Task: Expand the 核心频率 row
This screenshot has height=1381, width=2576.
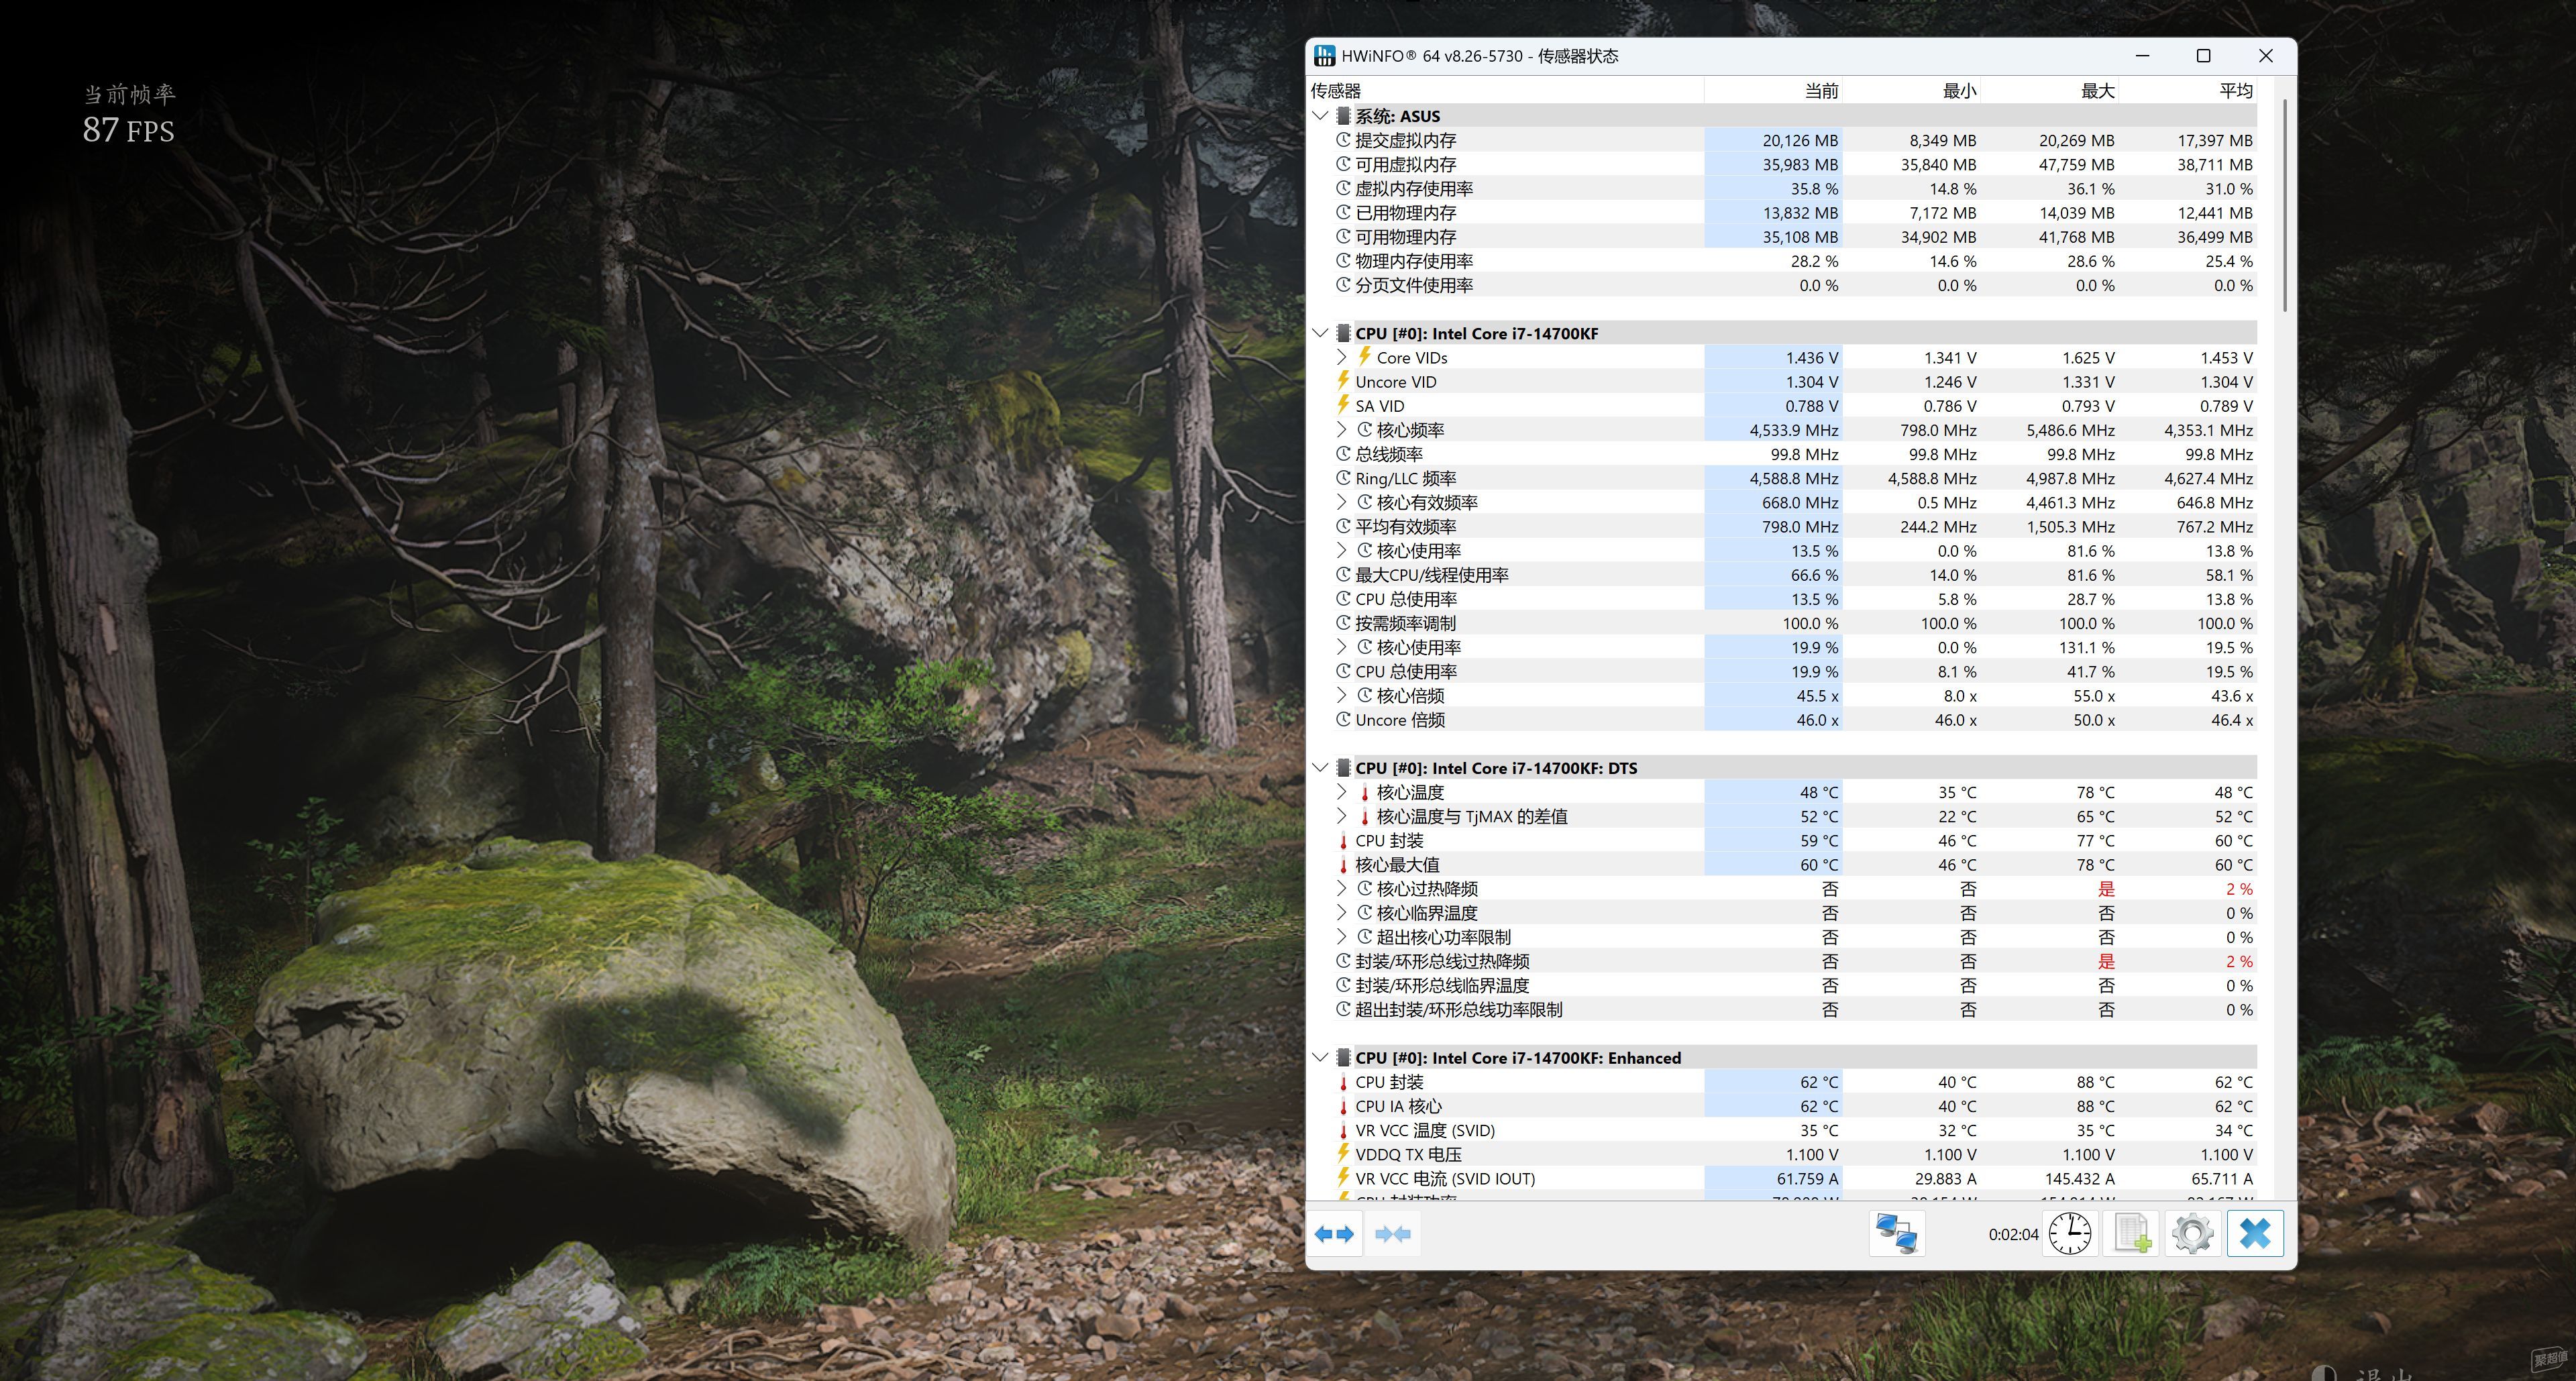Action: 1342,430
